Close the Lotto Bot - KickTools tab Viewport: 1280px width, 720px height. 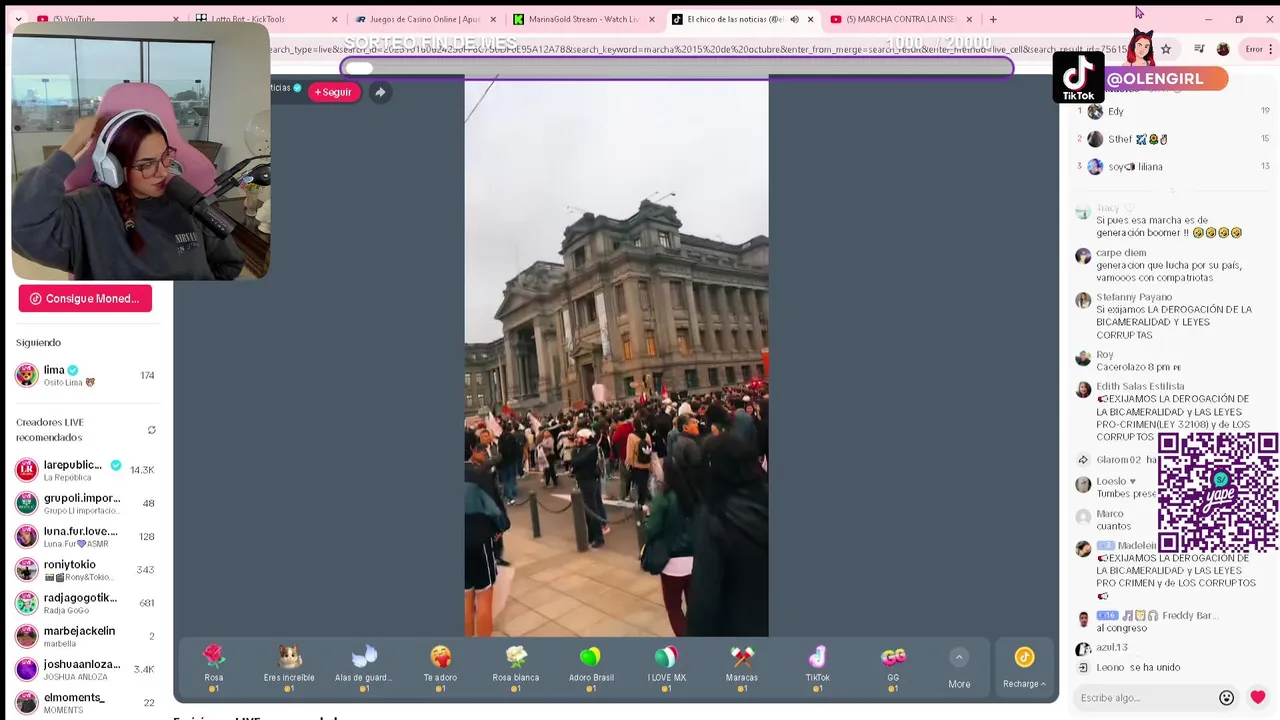(334, 19)
